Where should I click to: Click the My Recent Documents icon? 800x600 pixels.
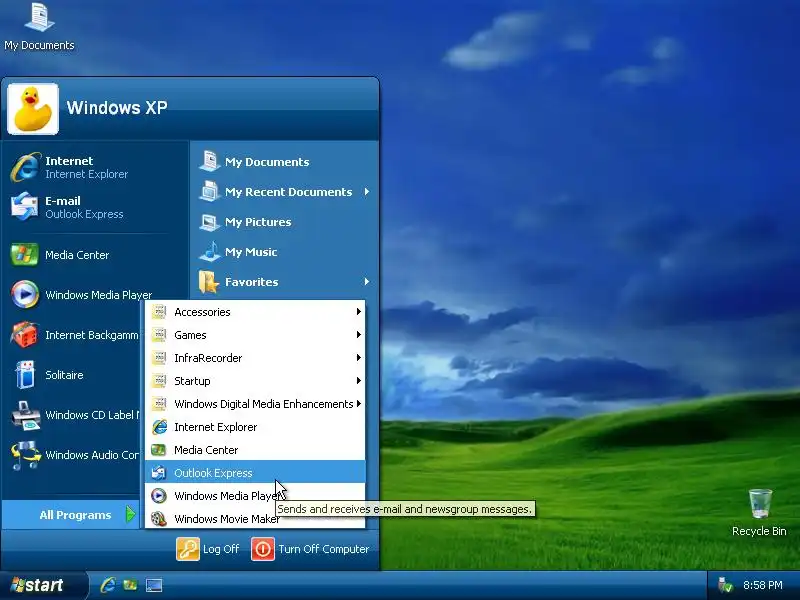pyautogui.click(x=209, y=192)
